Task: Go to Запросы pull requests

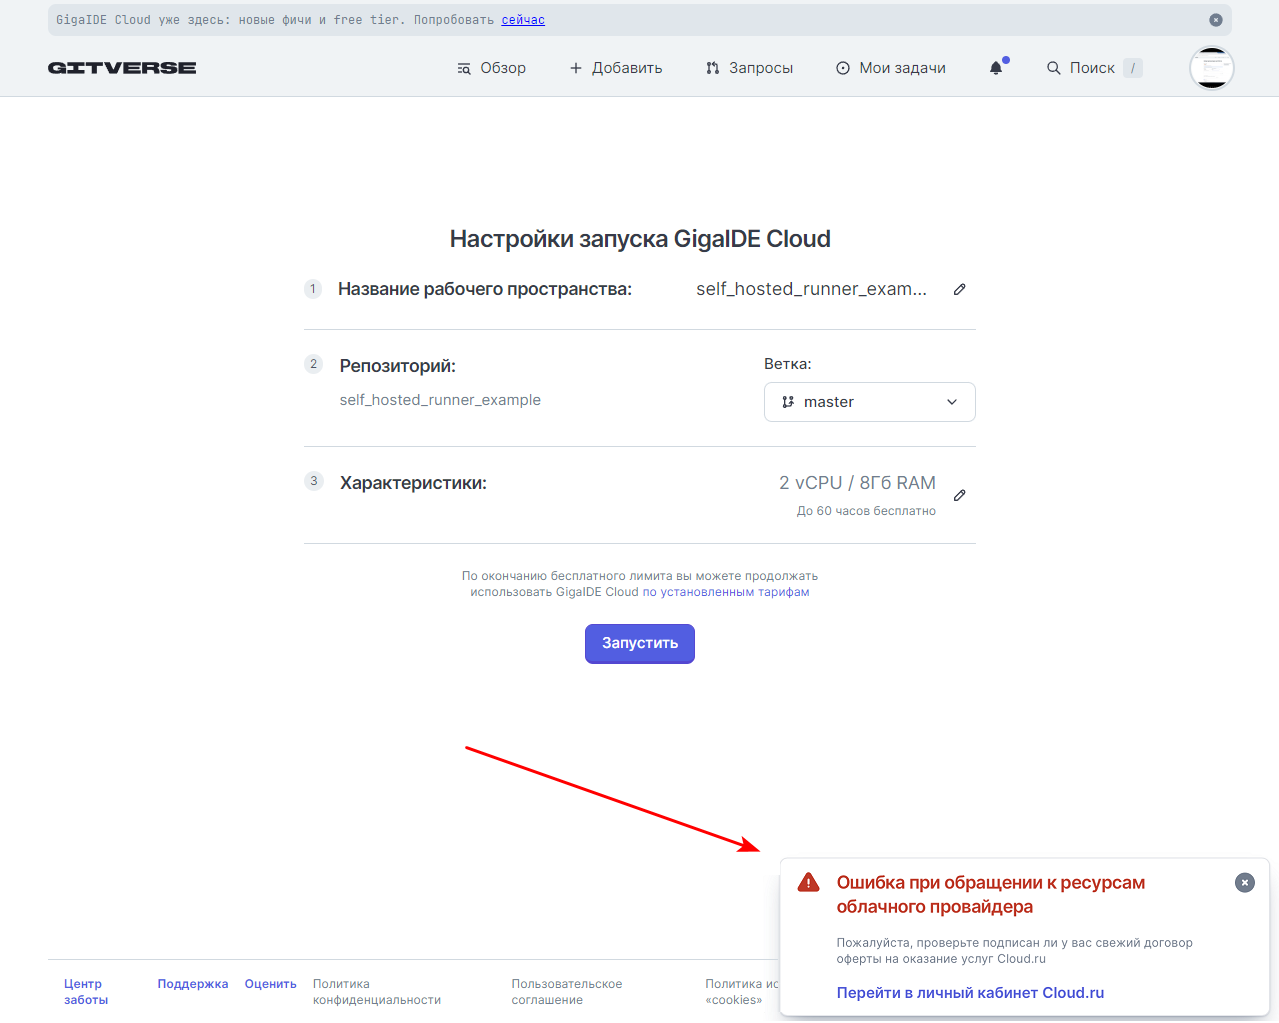Action: 749,68
